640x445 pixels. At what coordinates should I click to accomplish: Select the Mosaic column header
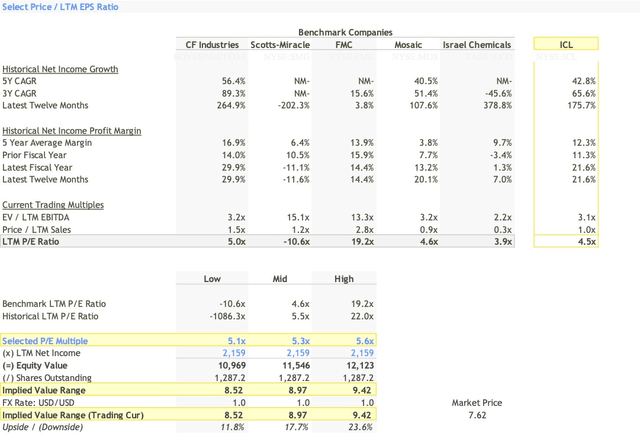(408, 45)
